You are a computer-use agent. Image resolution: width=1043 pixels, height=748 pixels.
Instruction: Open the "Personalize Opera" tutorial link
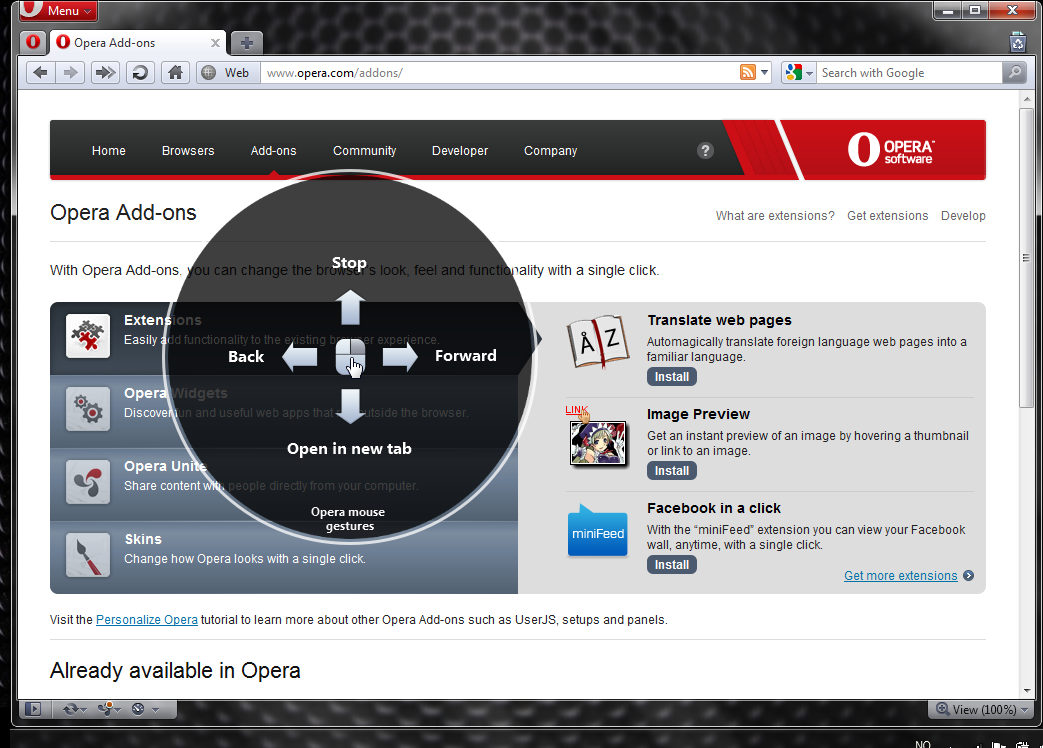[x=147, y=620]
